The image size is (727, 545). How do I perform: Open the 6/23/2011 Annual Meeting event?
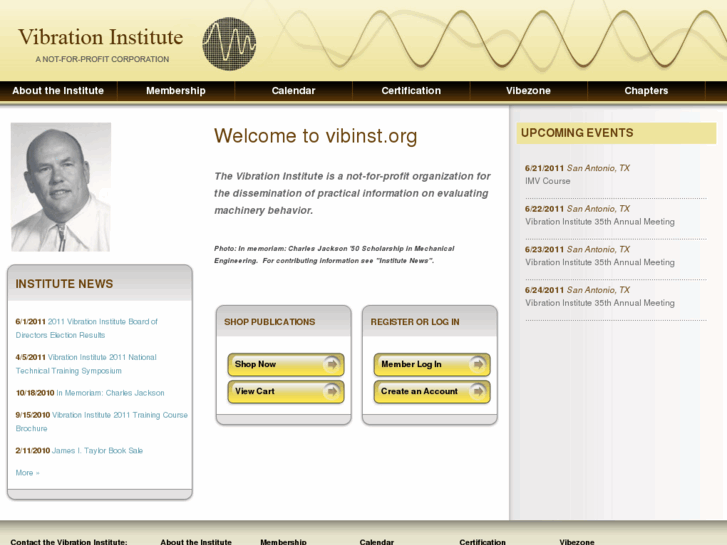[599, 256]
